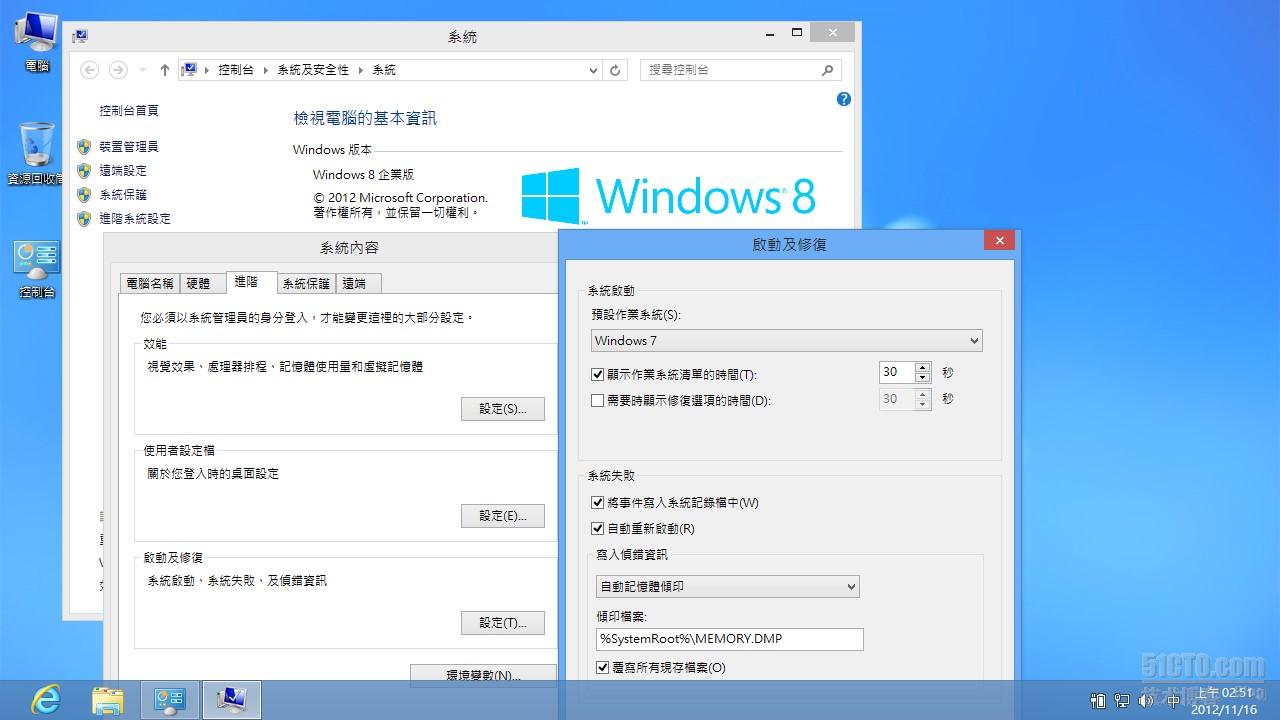The height and width of the screenshot is (720, 1280).
Task: Open the address bar history dropdown arrow
Action: pos(593,70)
